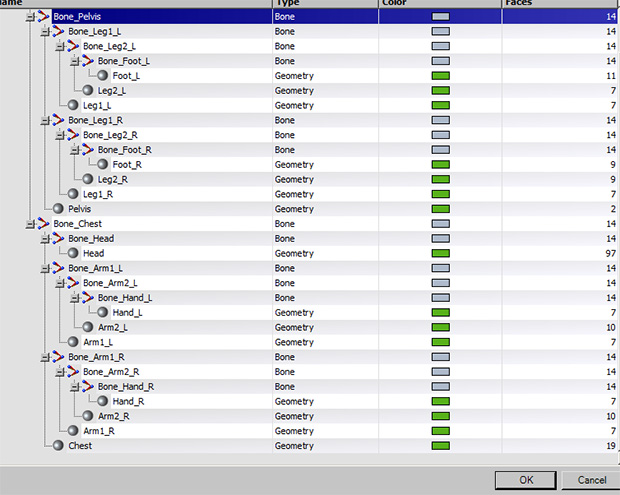The height and width of the screenshot is (495, 620).
Task: Select the Leg1_R geometry row
Action: point(310,194)
